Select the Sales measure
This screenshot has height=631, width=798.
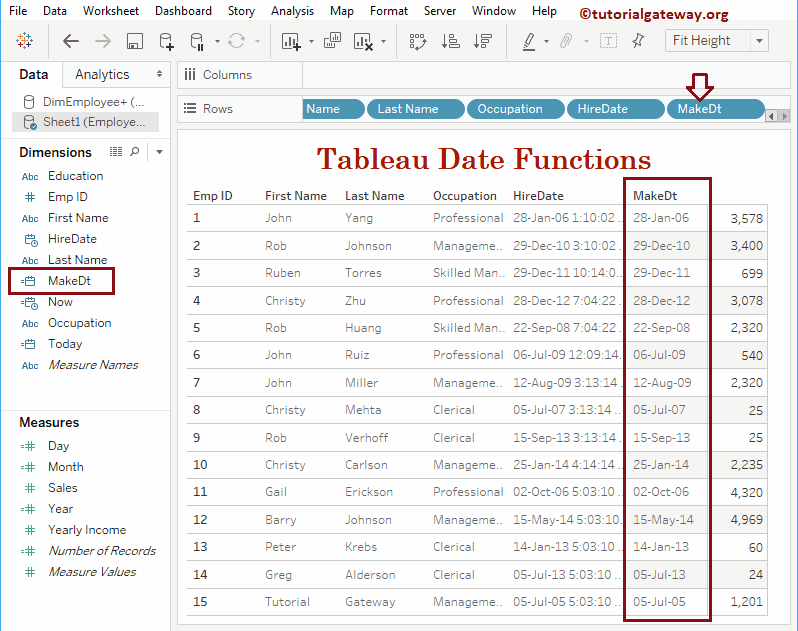[x=63, y=488]
